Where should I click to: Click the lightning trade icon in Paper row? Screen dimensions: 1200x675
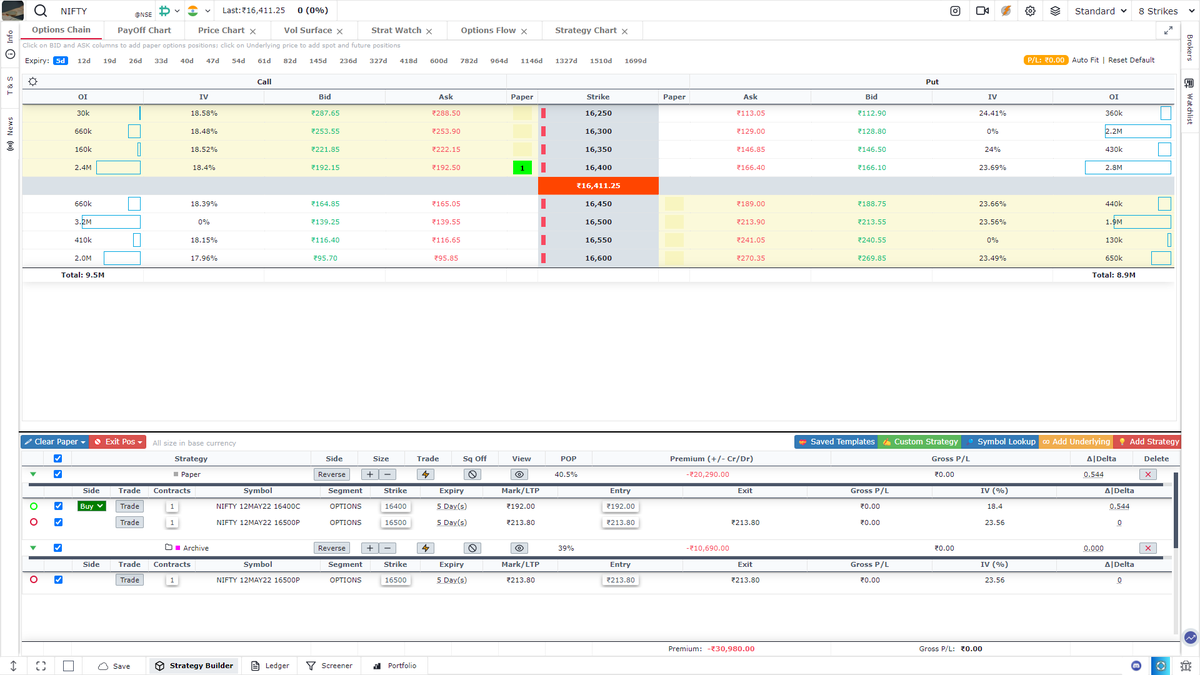pyautogui.click(x=426, y=474)
